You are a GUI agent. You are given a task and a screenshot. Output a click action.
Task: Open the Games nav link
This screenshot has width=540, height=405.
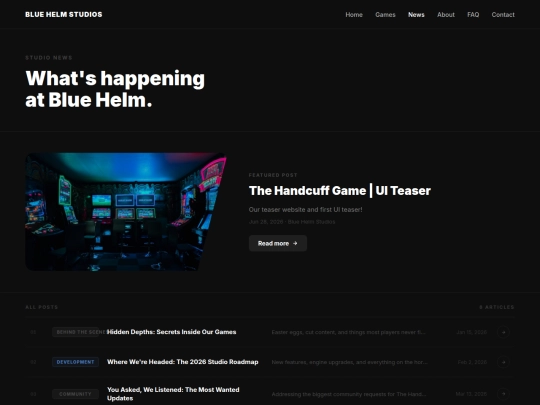[385, 15]
